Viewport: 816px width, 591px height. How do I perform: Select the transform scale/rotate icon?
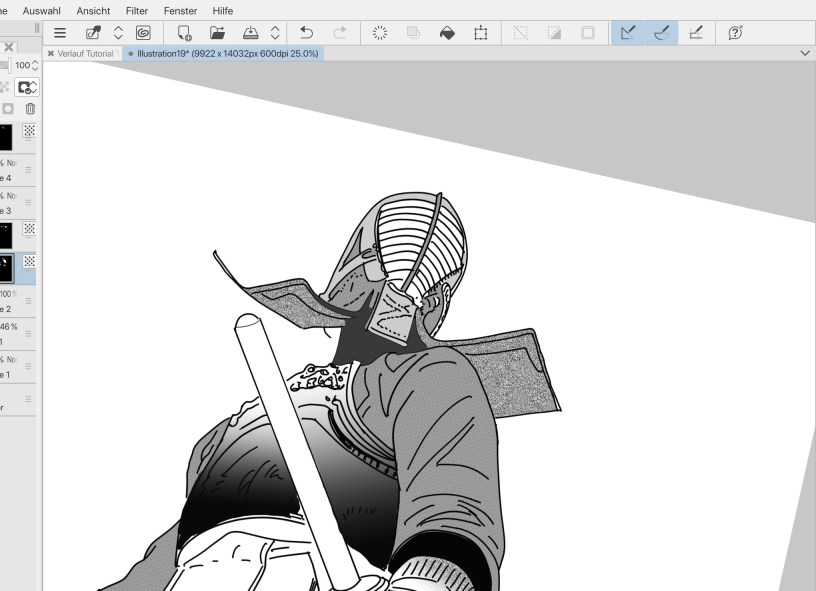[480, 33]
